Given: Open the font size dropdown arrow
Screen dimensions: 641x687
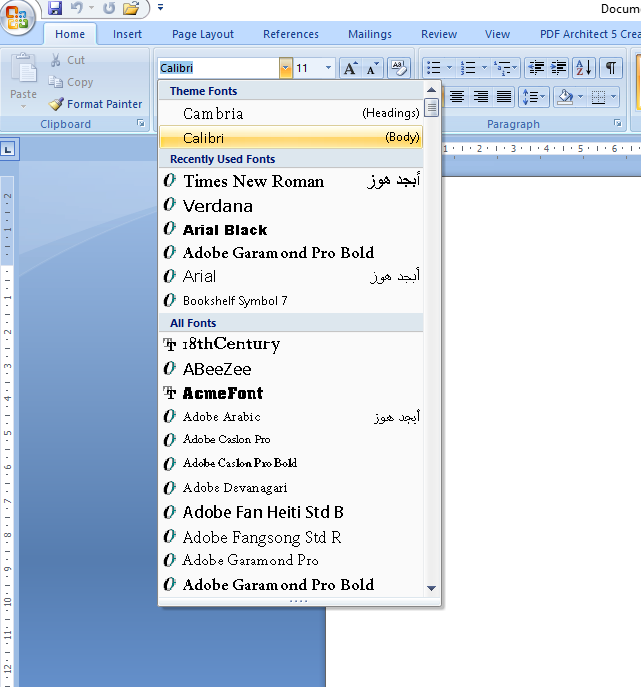Looking at the screenshot, I should point(328,68).
